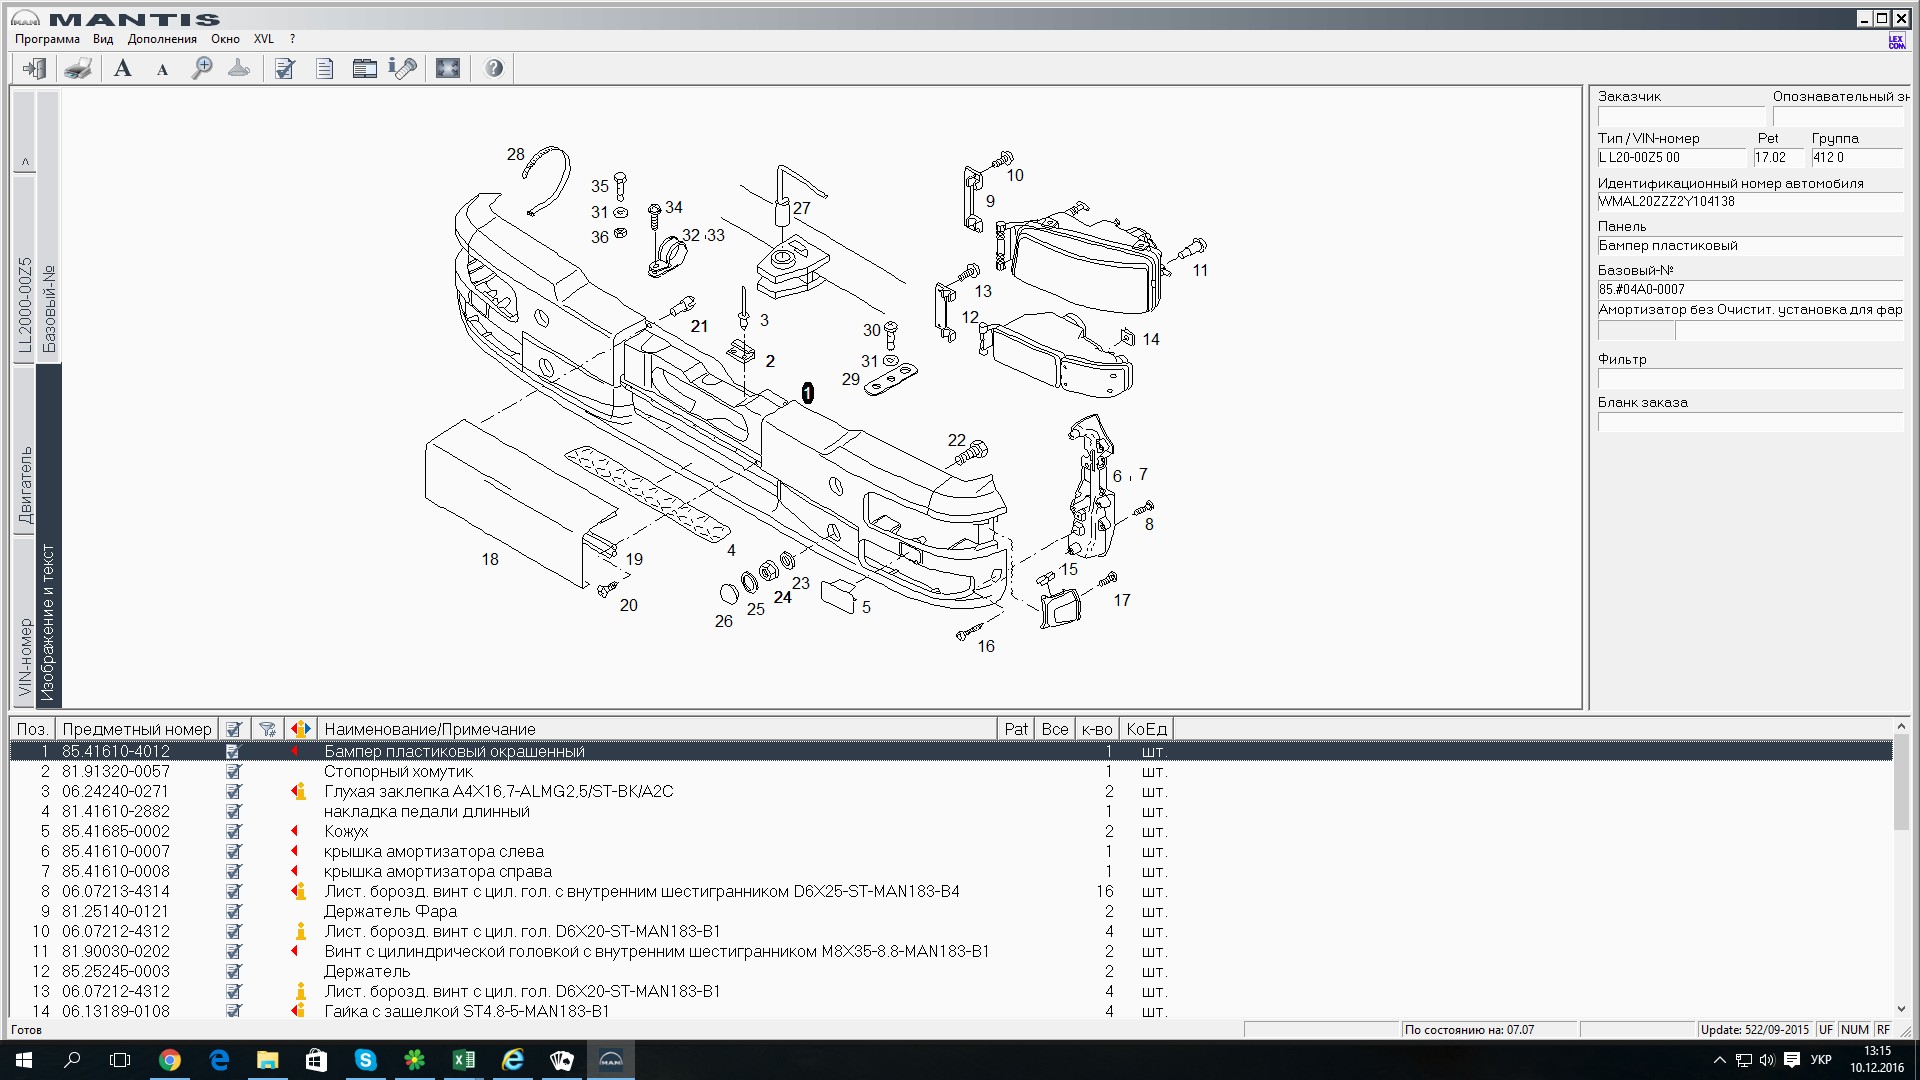
Task: Click the filter column header icon
Action: pos(267,729)
